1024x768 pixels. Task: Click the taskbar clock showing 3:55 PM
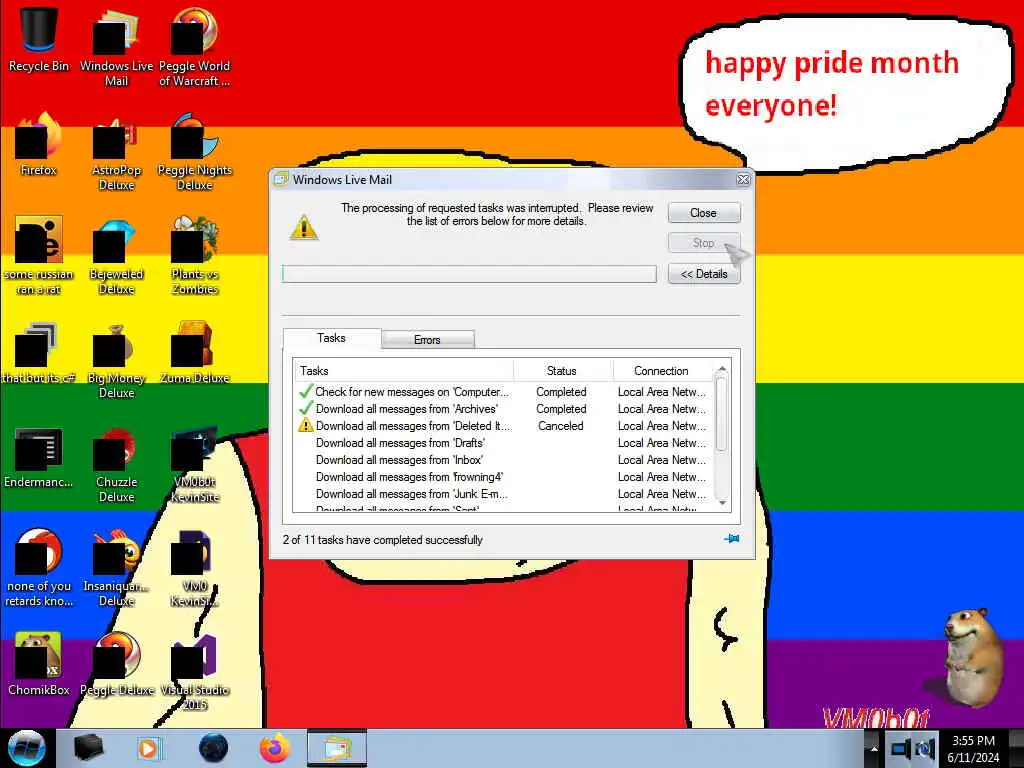(973, 748)
